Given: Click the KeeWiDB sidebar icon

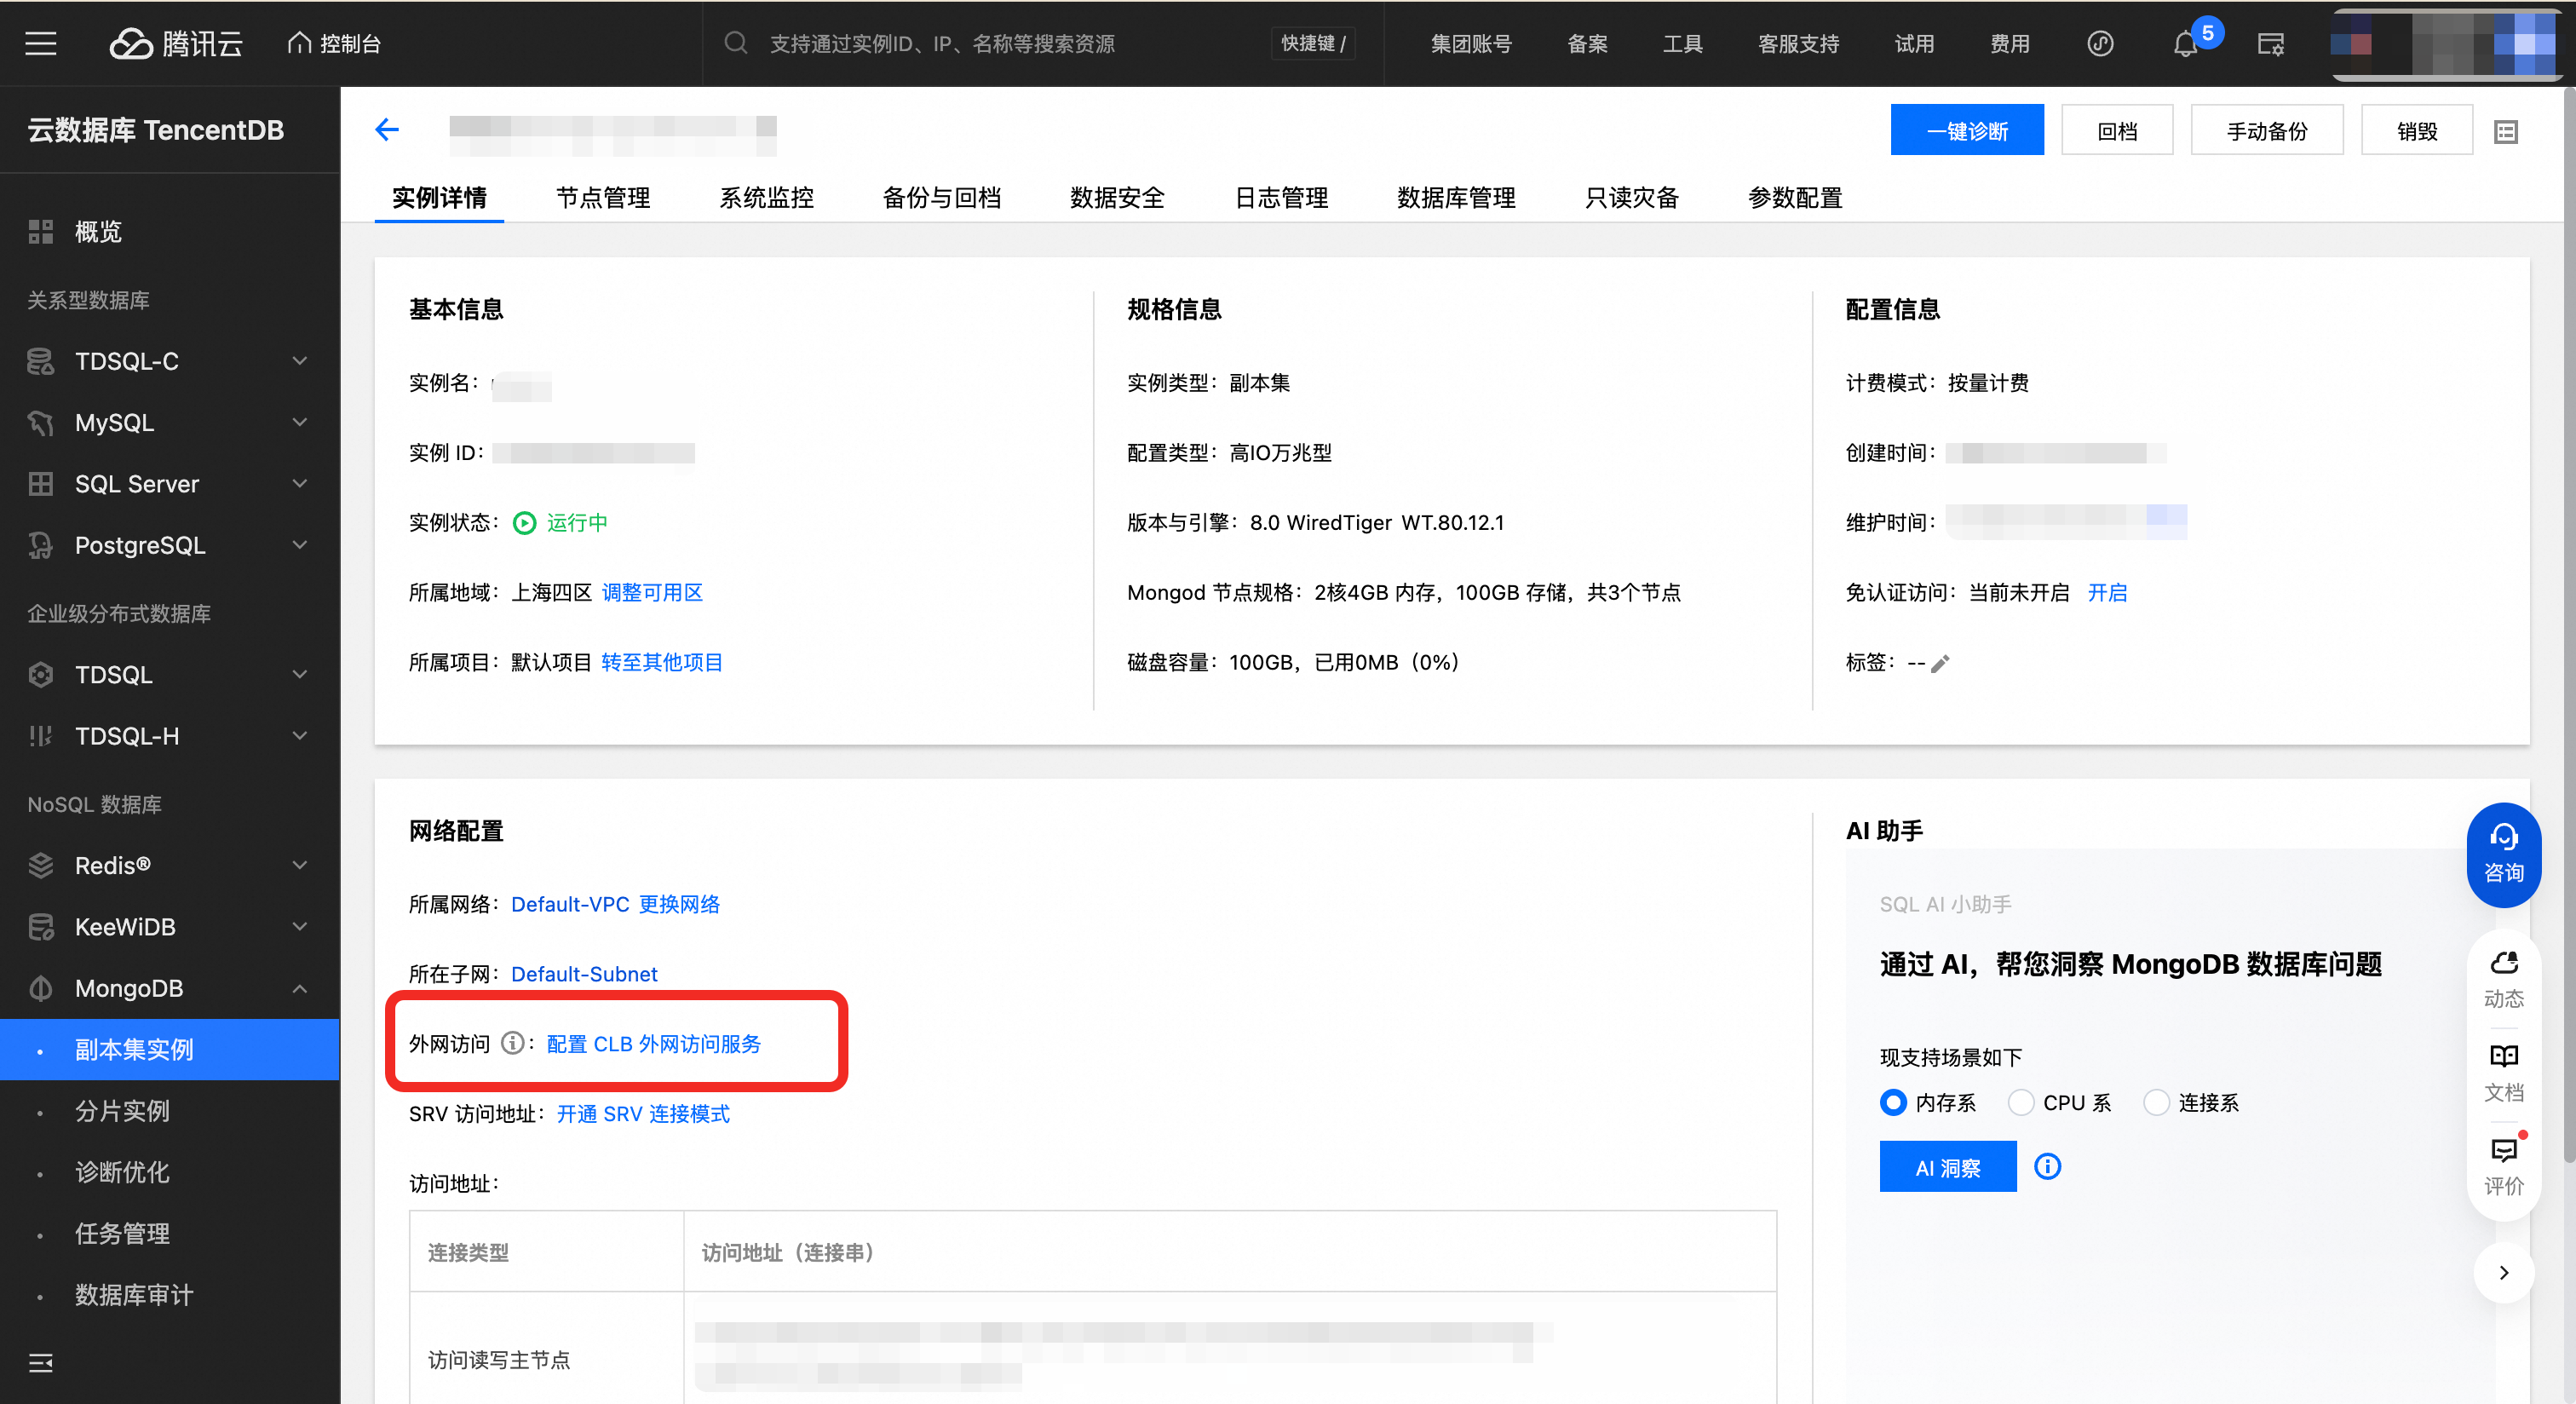Looking at the screenshot, I should [41, 927].
